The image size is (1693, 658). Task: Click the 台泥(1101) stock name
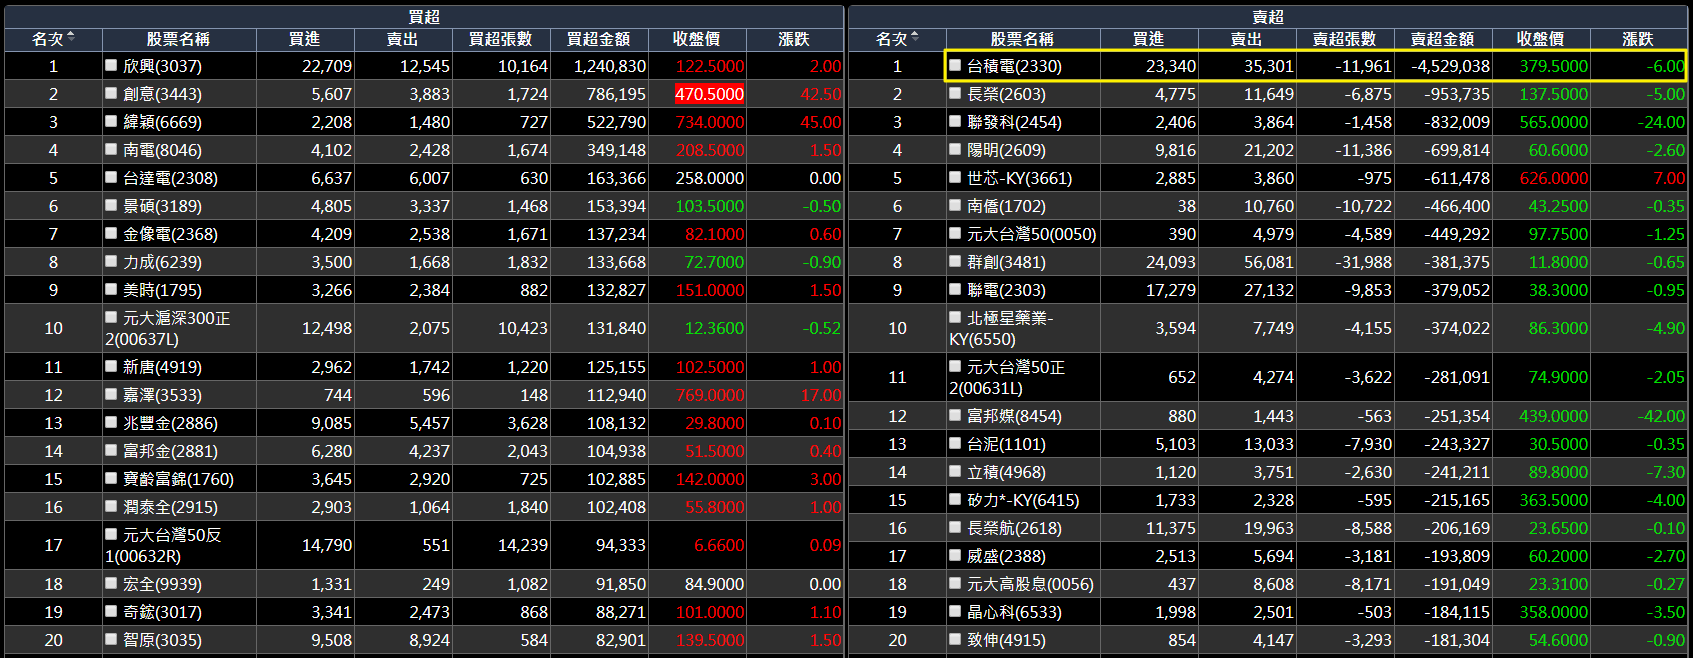click(1006, 444)
